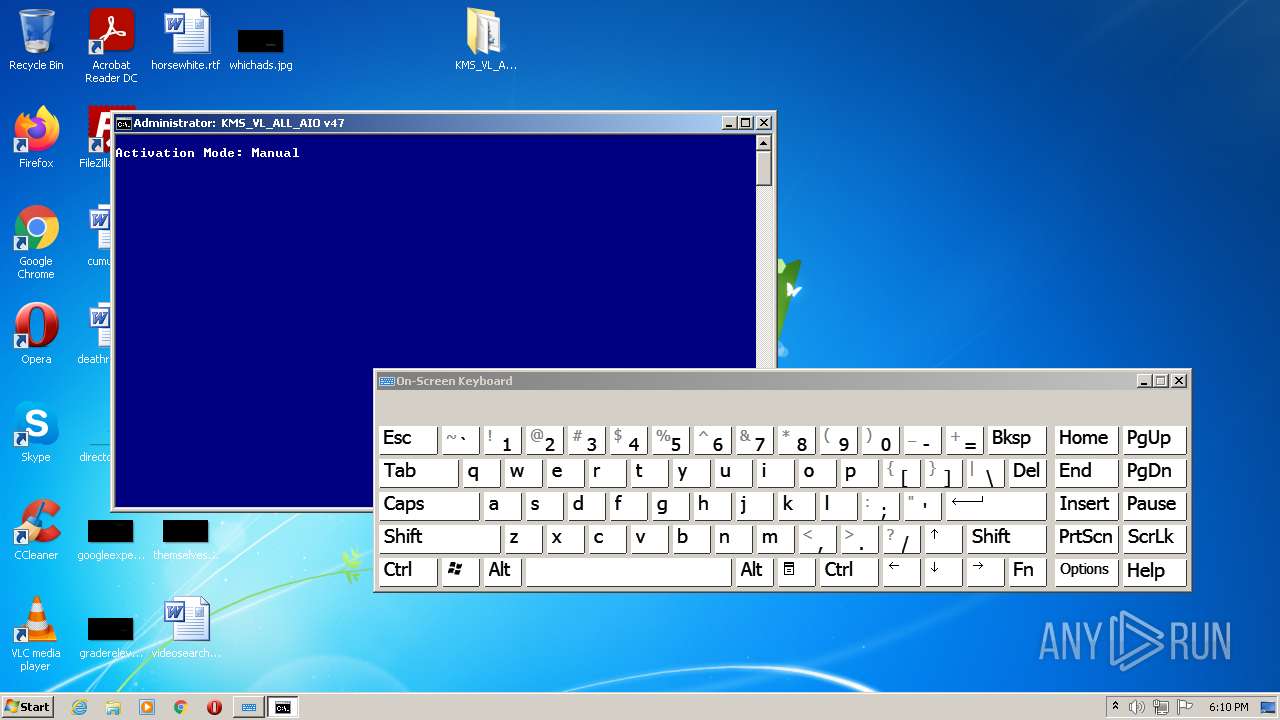The width and height of the screenshot is (1280, 720).
Task: Click the Windows logo key on keyboard
Action: (460, 570)
